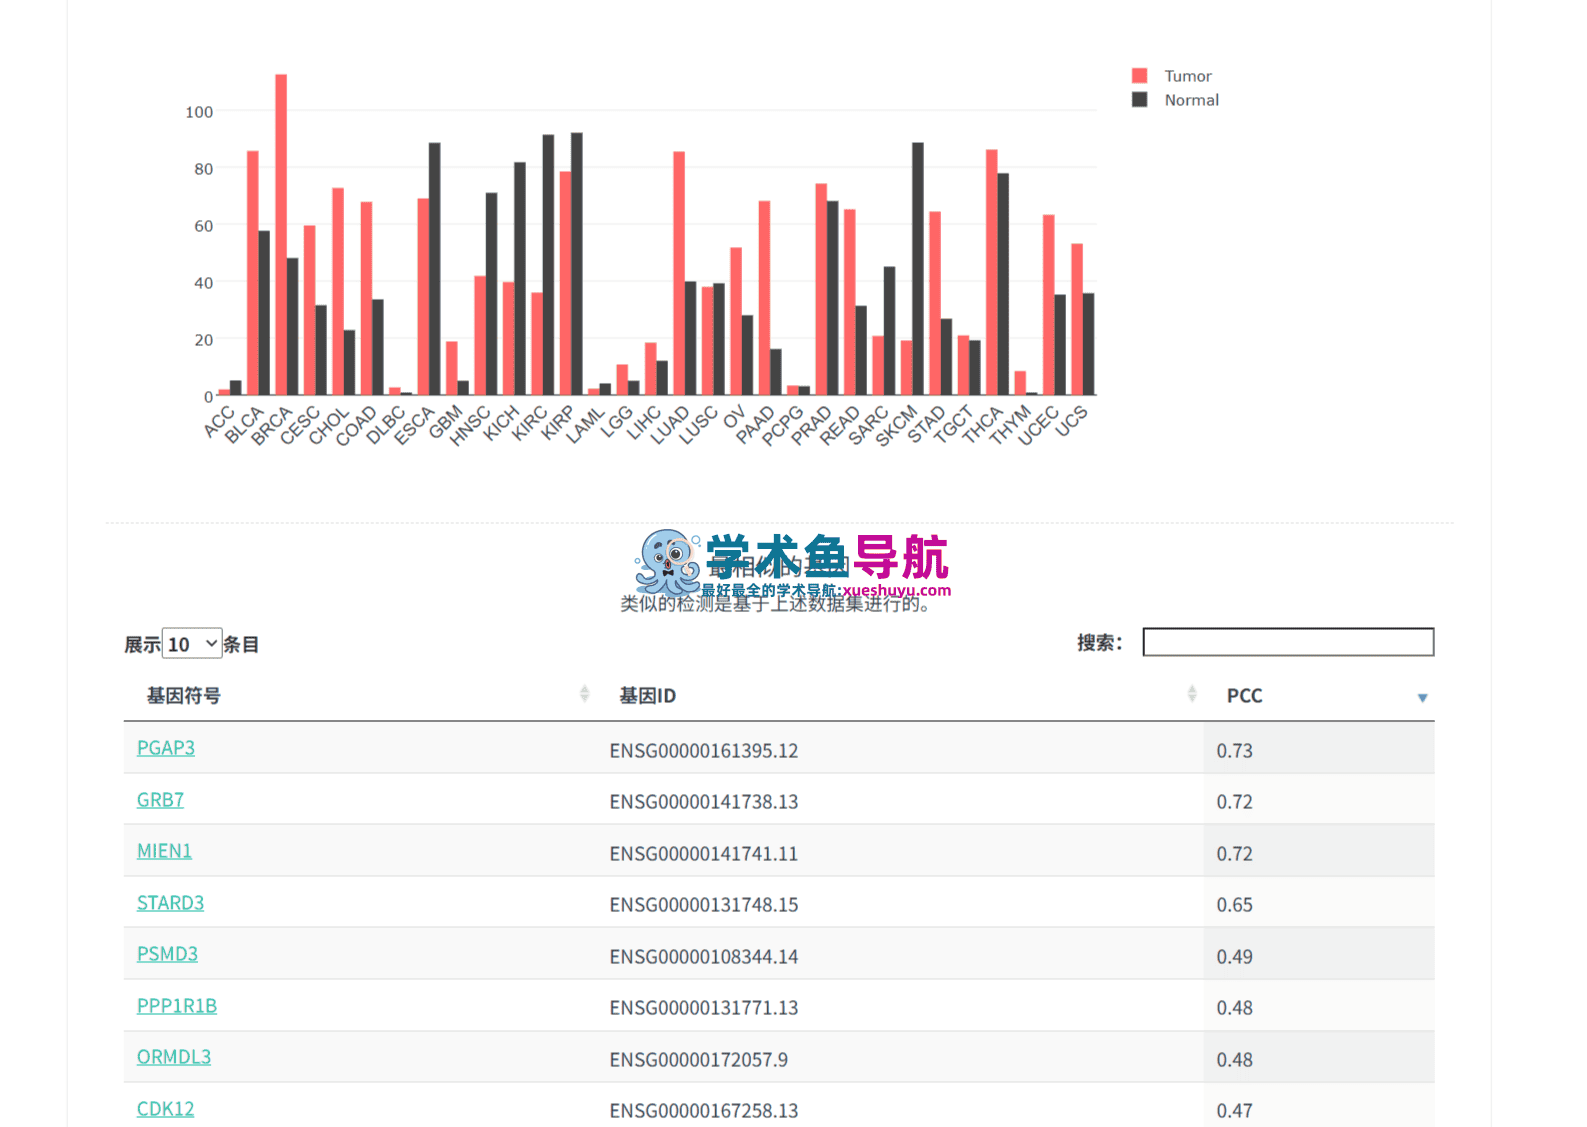The image size is (1587, 1127).
Task: Open the CDK12 gene link
Action: point(165,1109)
